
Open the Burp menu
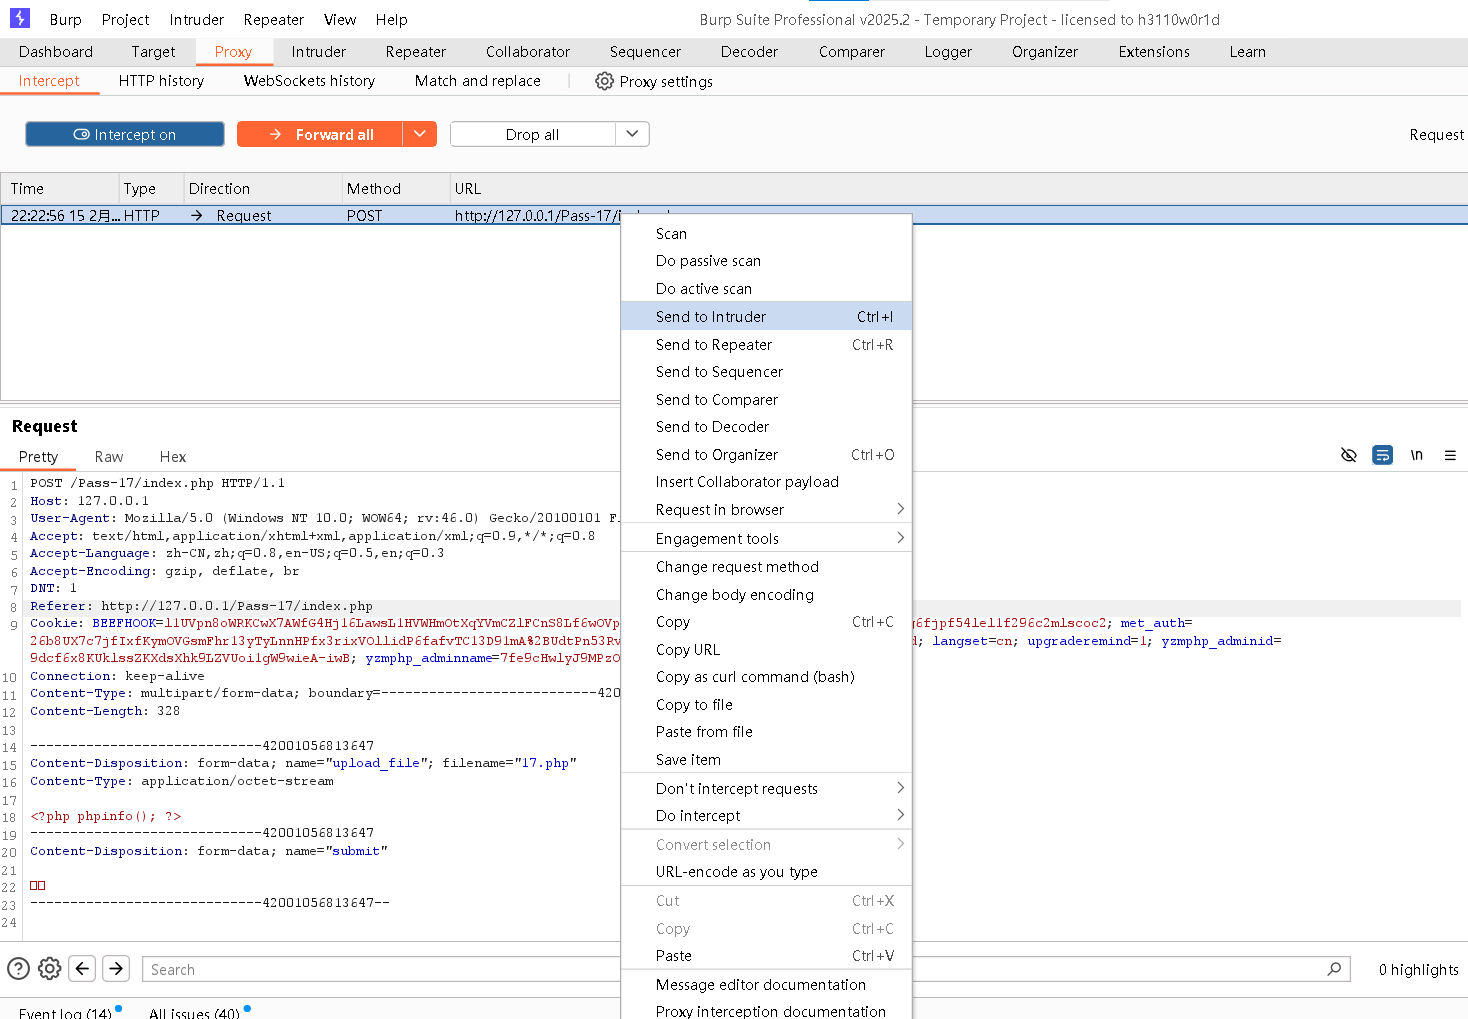coord(66,19)
